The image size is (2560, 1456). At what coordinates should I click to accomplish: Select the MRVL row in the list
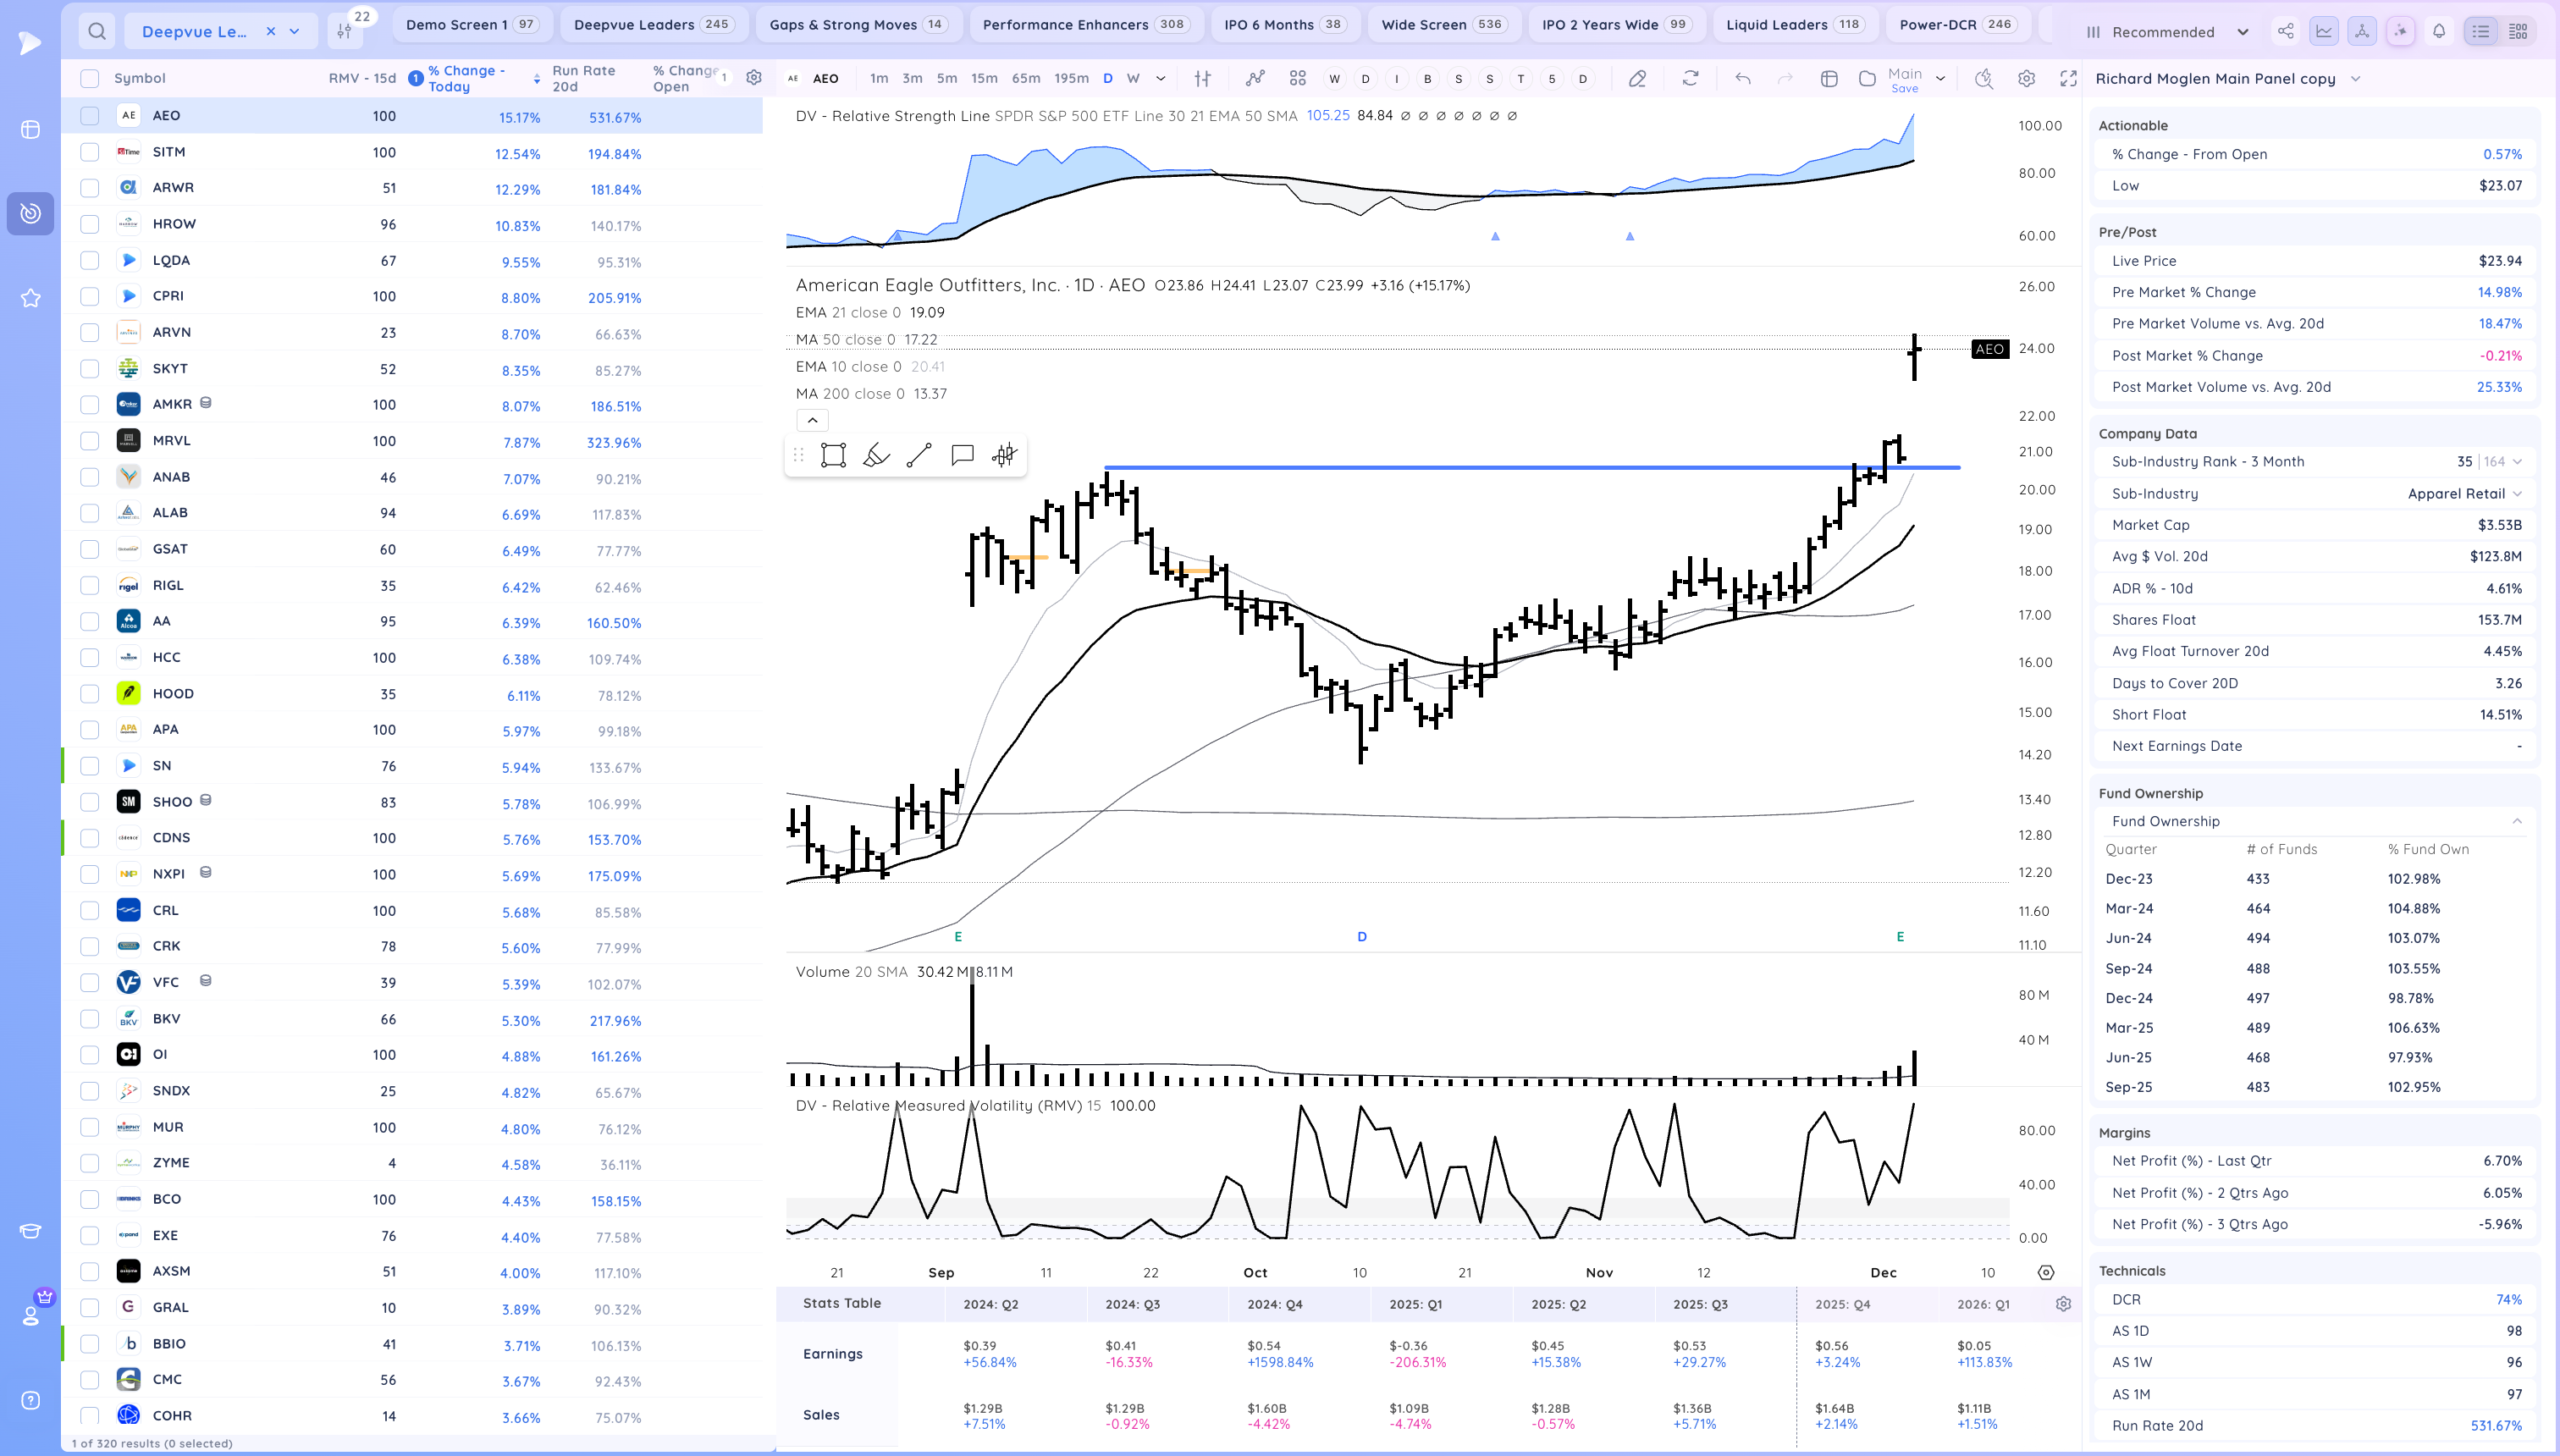[172, 440]
